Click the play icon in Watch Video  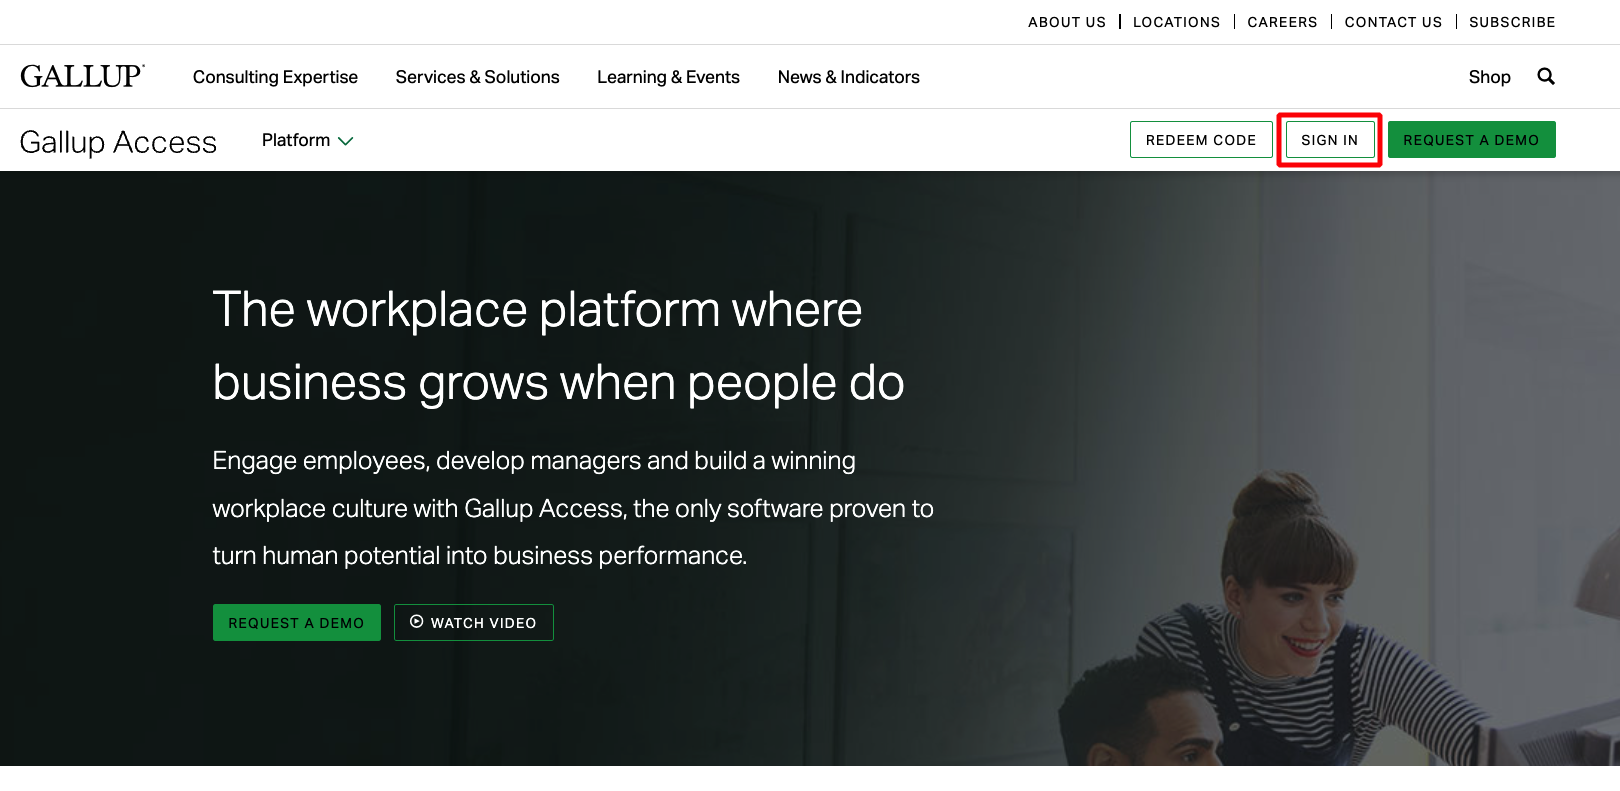click(417, 621)
